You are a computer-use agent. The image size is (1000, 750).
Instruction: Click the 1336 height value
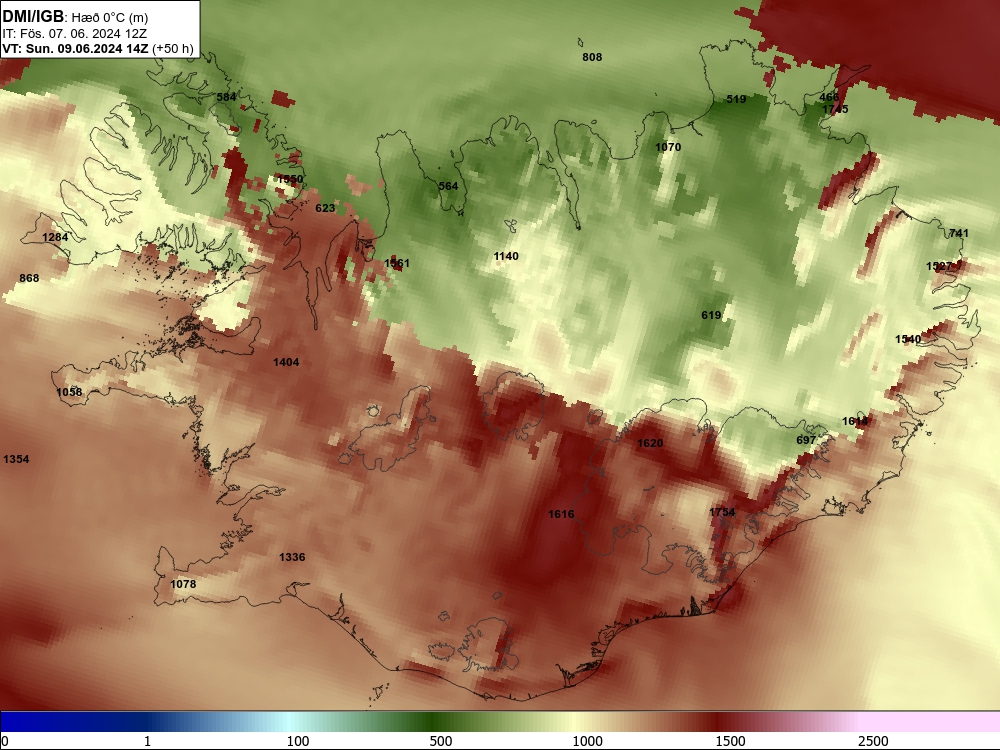[292, 557]
